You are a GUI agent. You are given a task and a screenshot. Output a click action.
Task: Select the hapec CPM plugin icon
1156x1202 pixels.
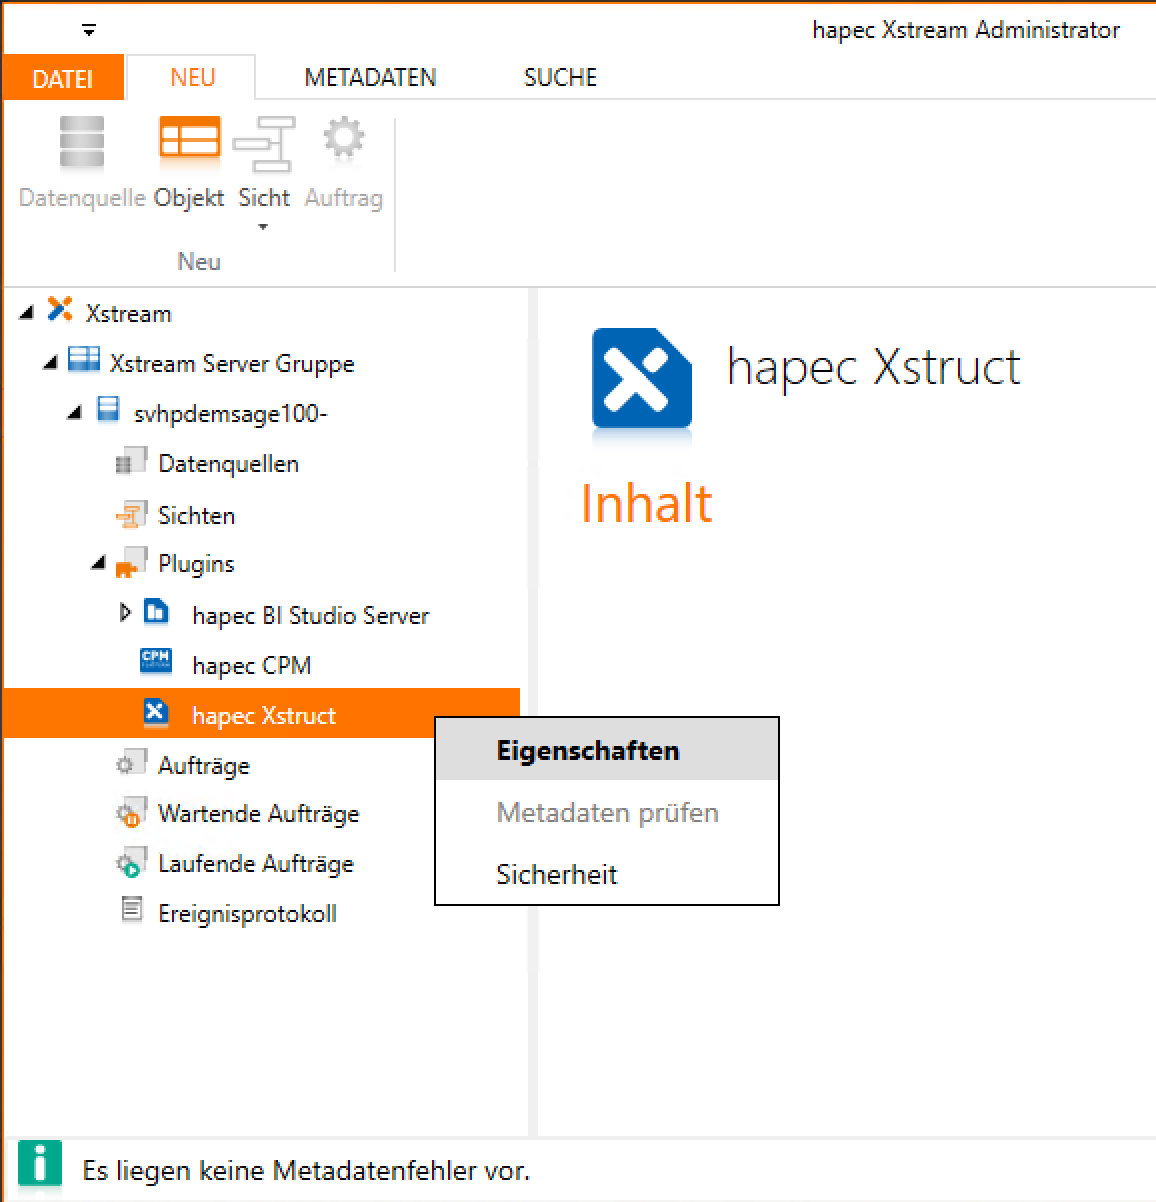tap(156, 662)
